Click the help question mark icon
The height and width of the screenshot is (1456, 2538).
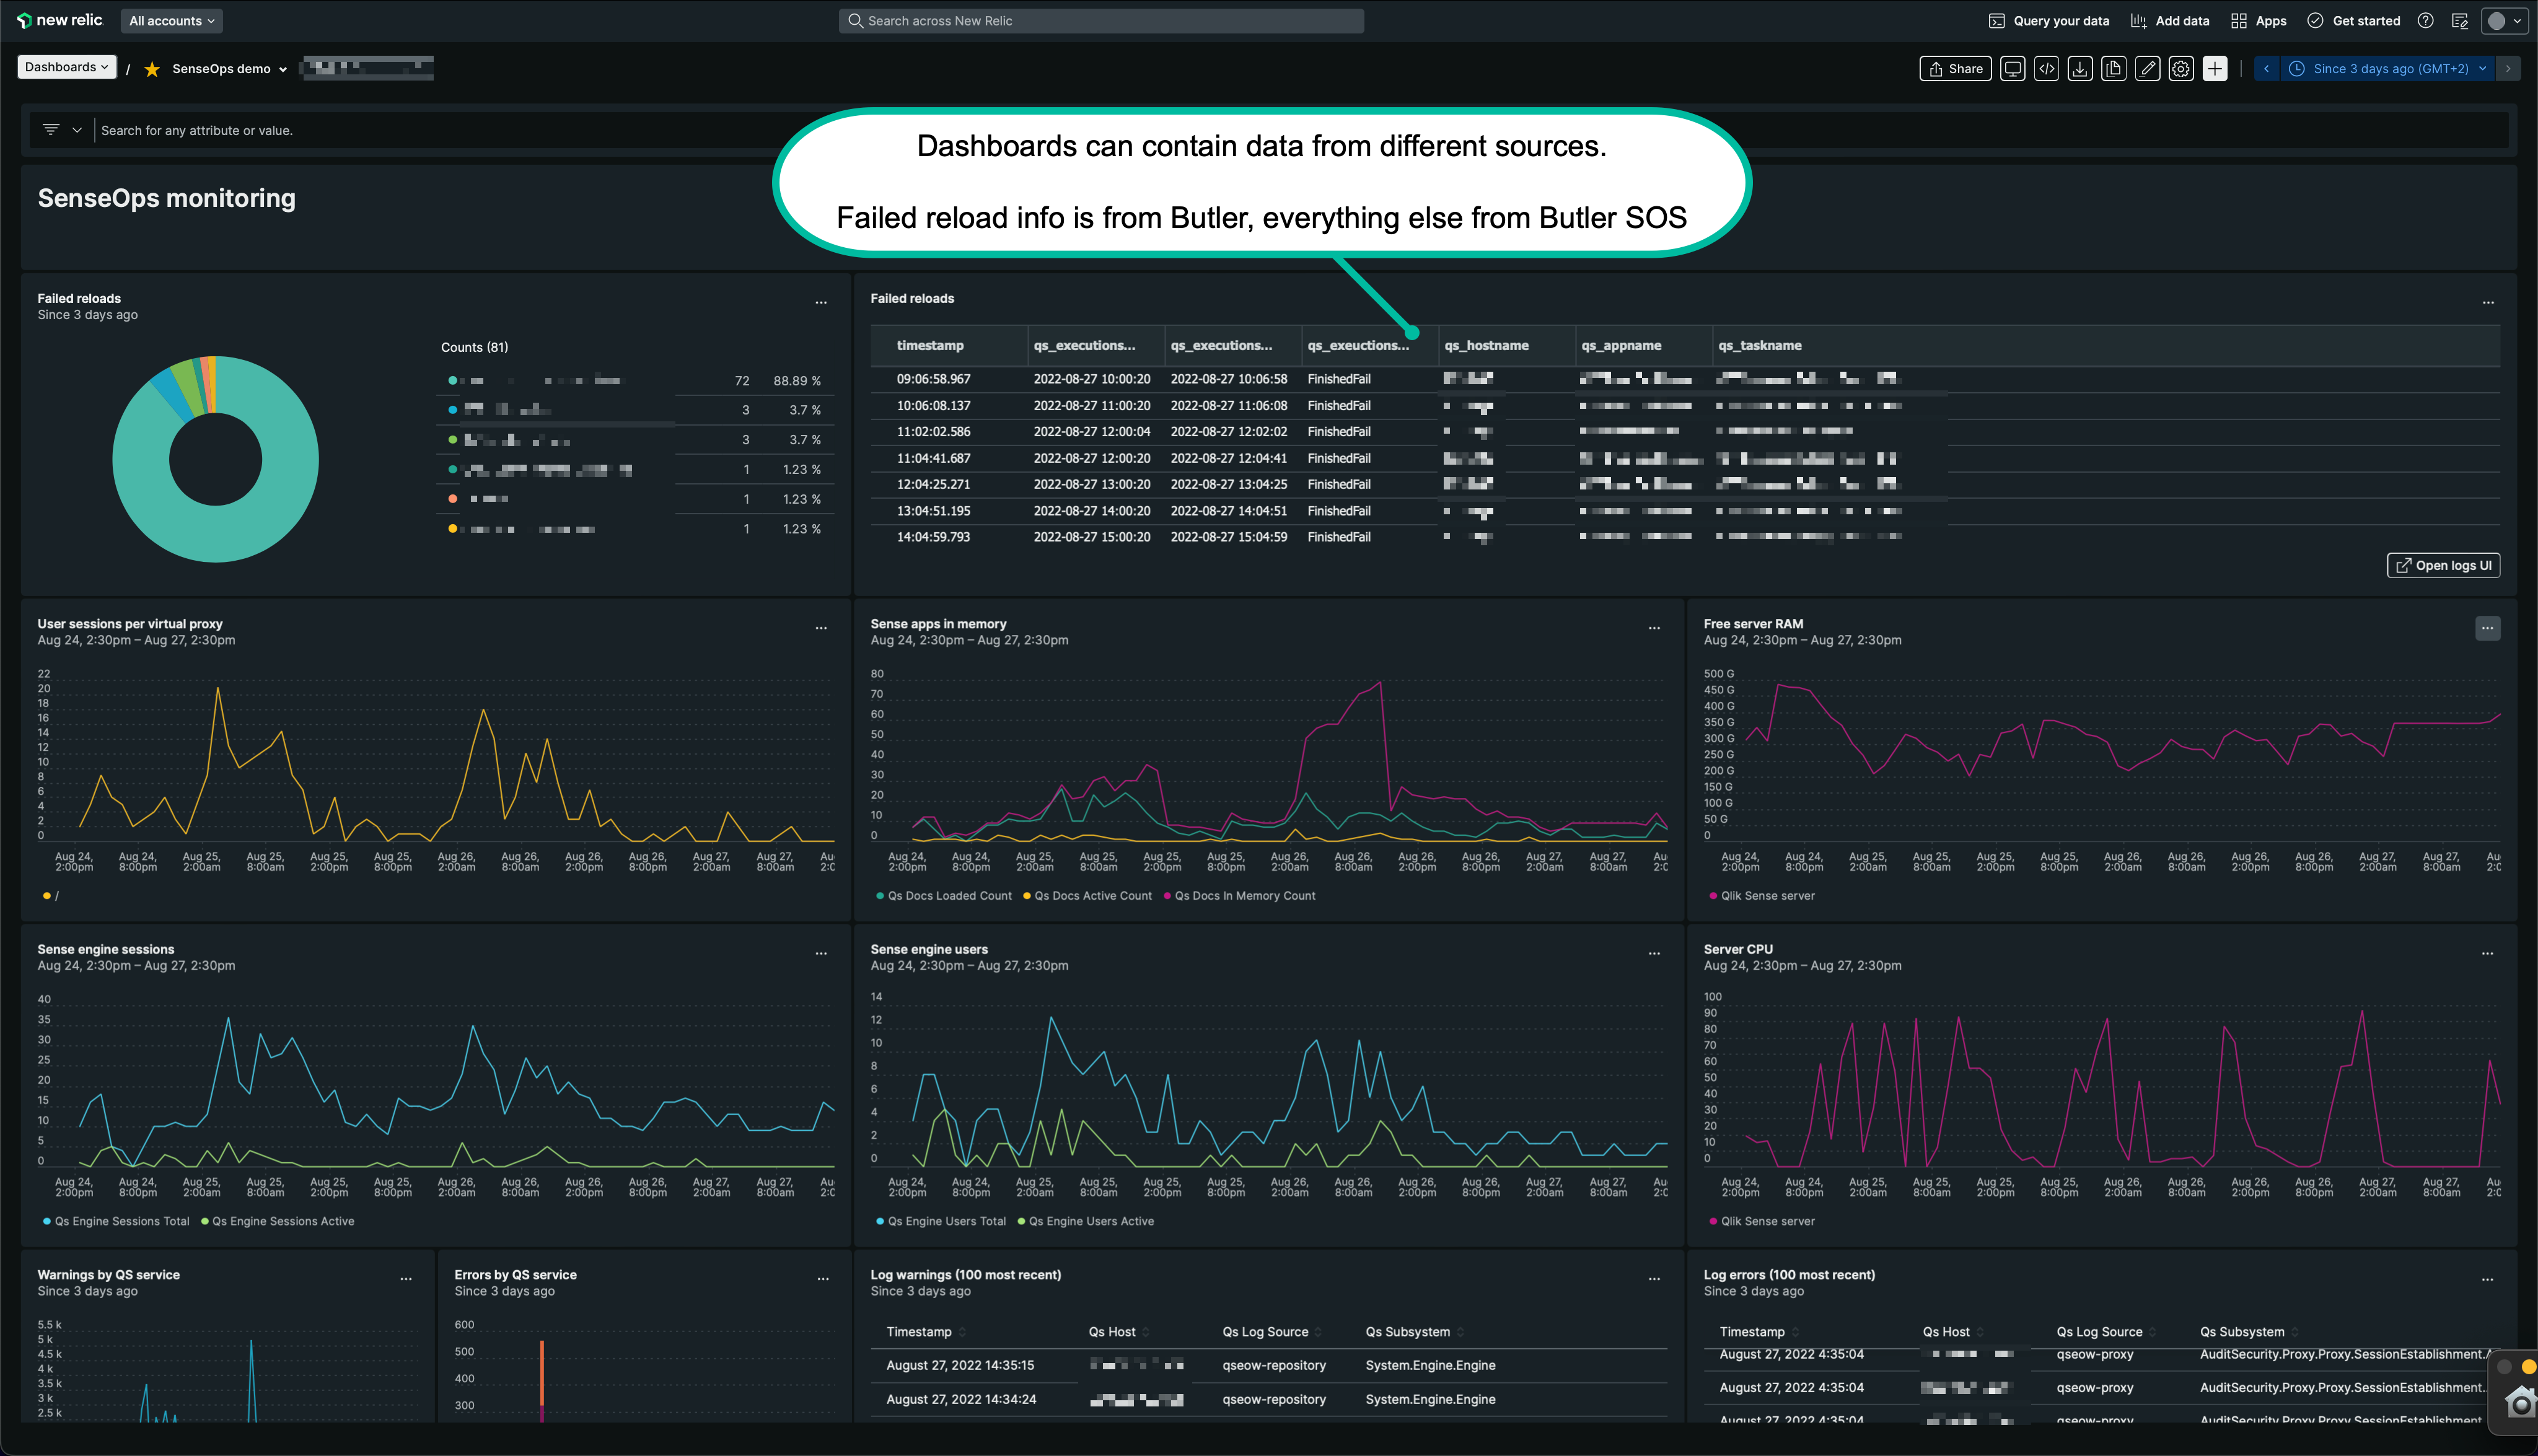coord(2425,20)
